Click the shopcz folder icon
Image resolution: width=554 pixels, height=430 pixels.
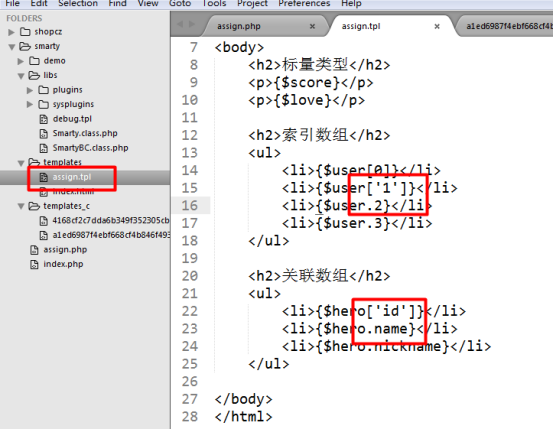25,32
